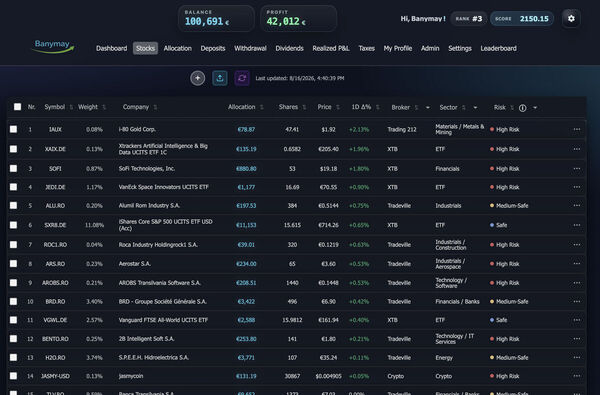Image resolution: width=600 pixels, height=395 pixels.
Task: Check the H2O.RO row checkbox
Action: [x=13, y=357]
